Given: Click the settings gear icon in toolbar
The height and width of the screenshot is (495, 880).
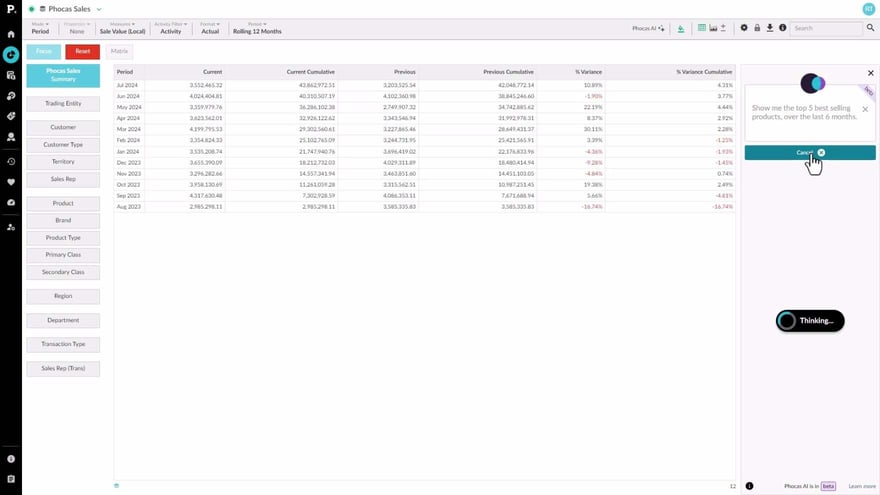Looking at the screenshot, I should (744, 28).
